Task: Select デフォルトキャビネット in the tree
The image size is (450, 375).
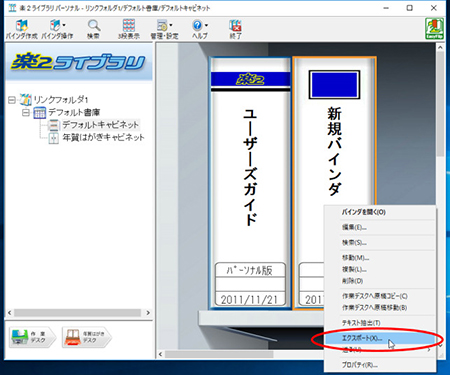Action: (x=100, y=125)
